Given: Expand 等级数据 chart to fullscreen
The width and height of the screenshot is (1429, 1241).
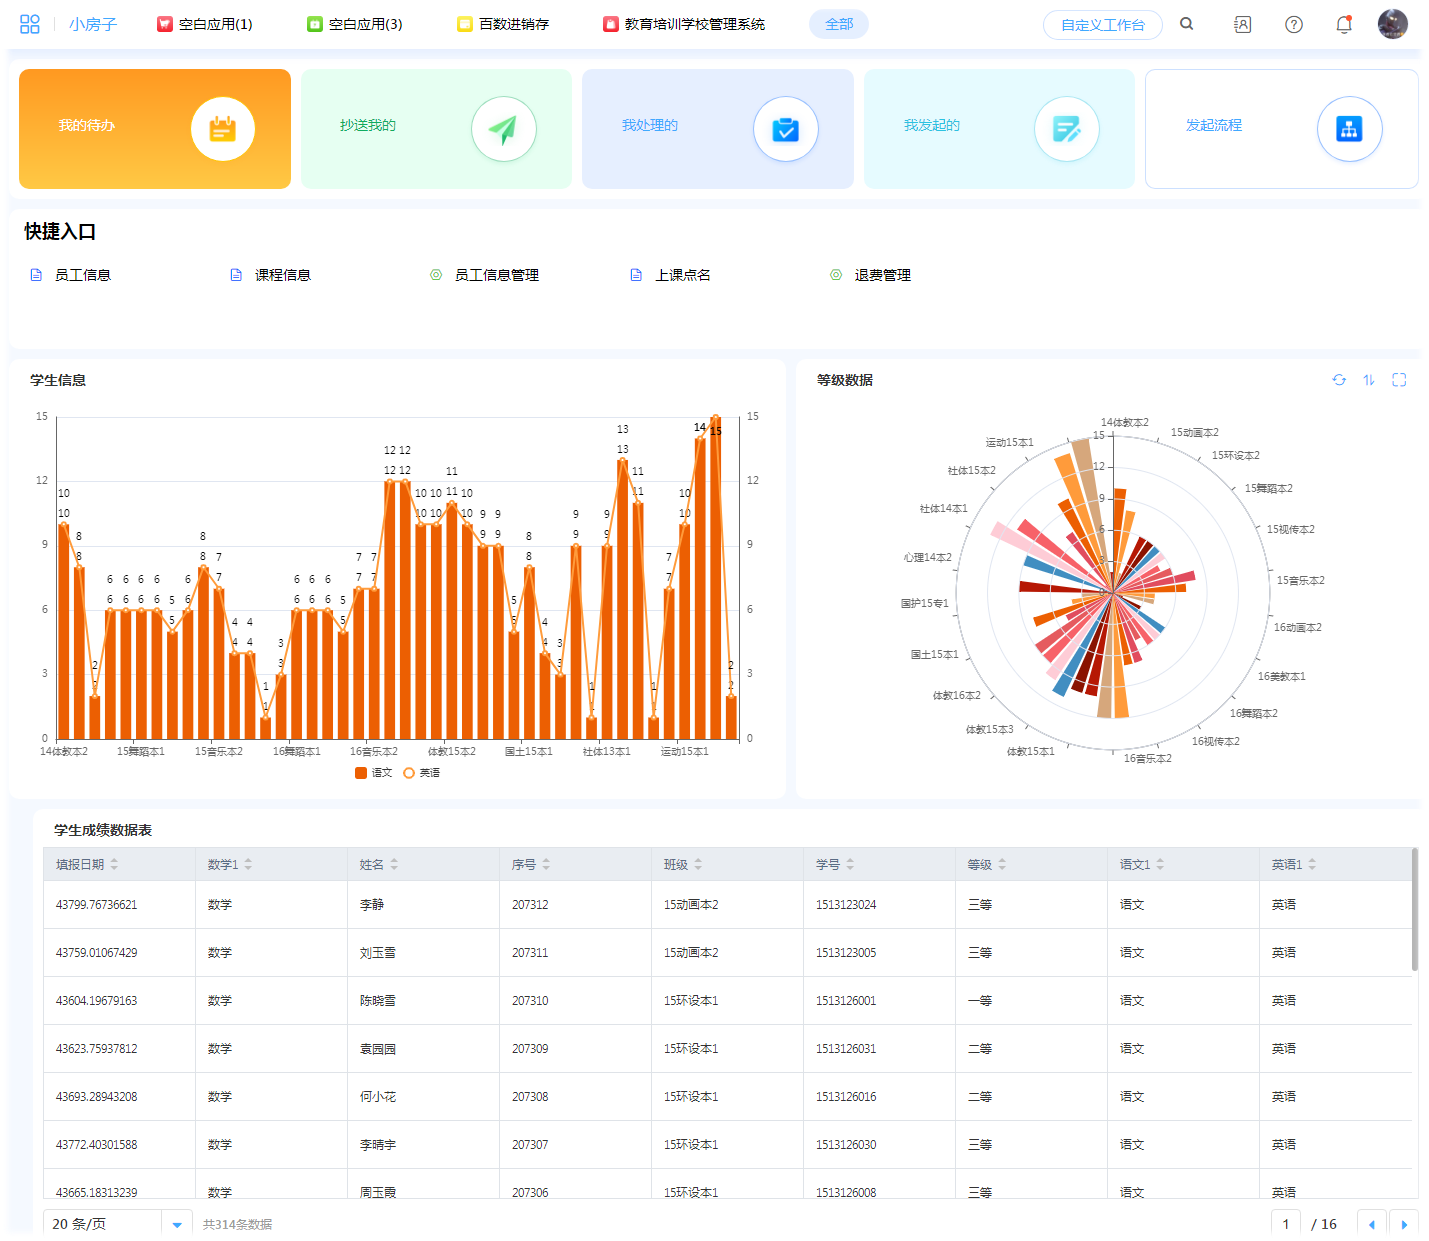Looking at the screenshot, I should [1399, 380].
